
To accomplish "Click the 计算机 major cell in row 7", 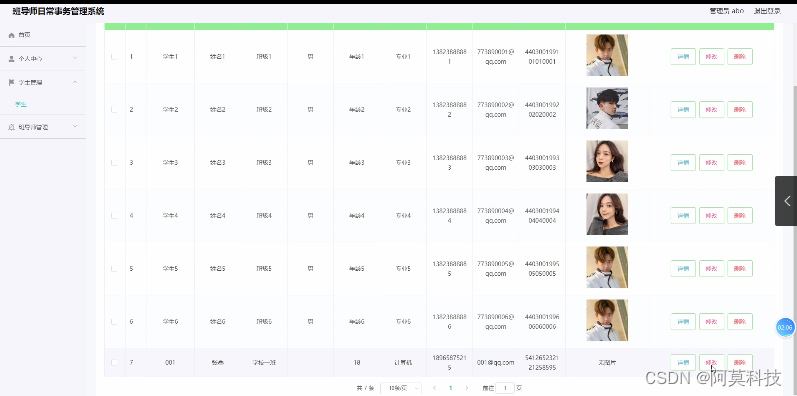I will pyautogui.click(x=403, y=363).
